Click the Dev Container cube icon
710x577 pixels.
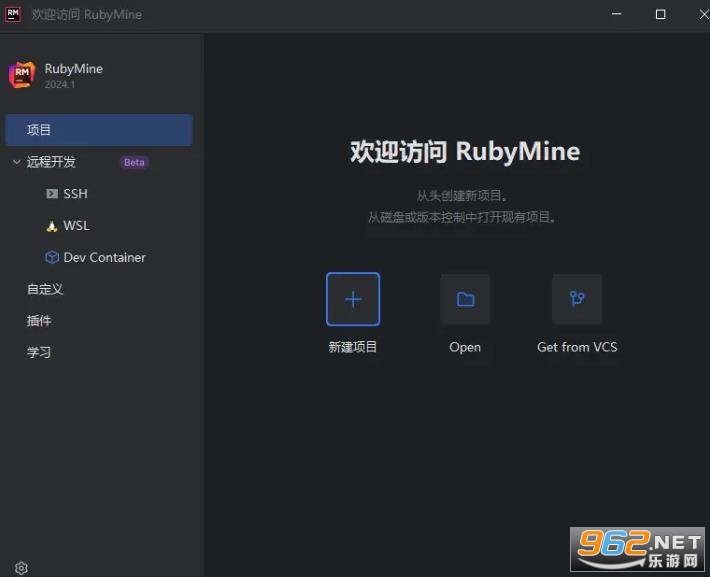[x=52, y=257]
